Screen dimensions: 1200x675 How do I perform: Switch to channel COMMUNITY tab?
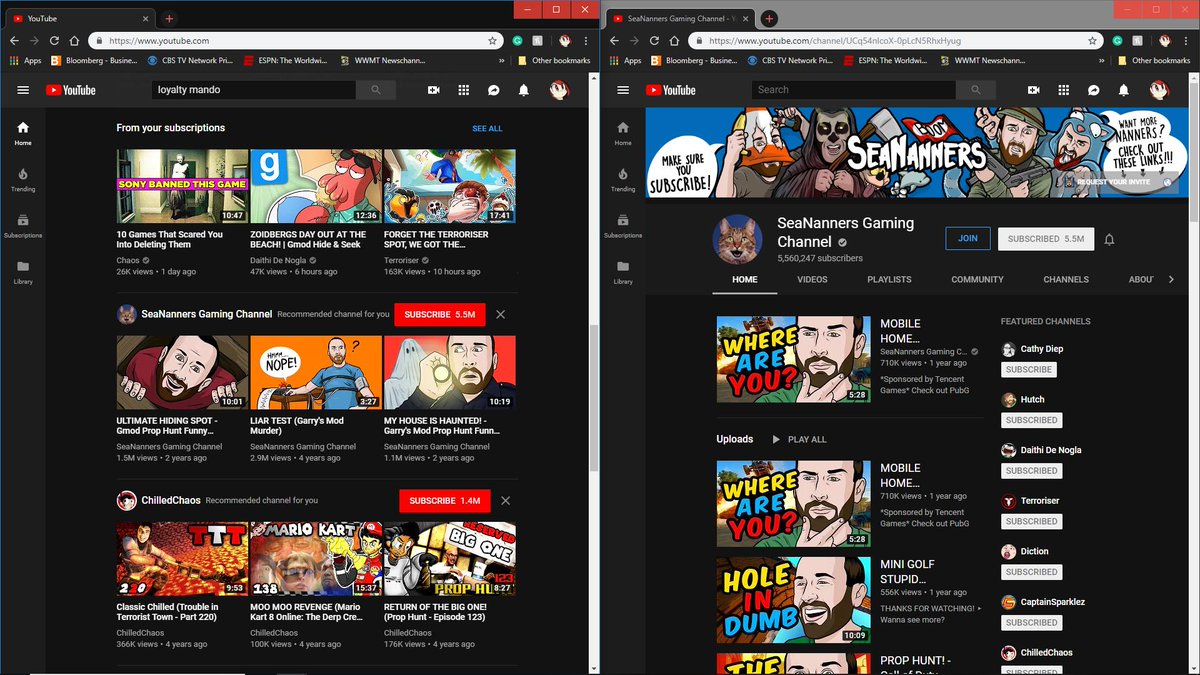point(977,279)
